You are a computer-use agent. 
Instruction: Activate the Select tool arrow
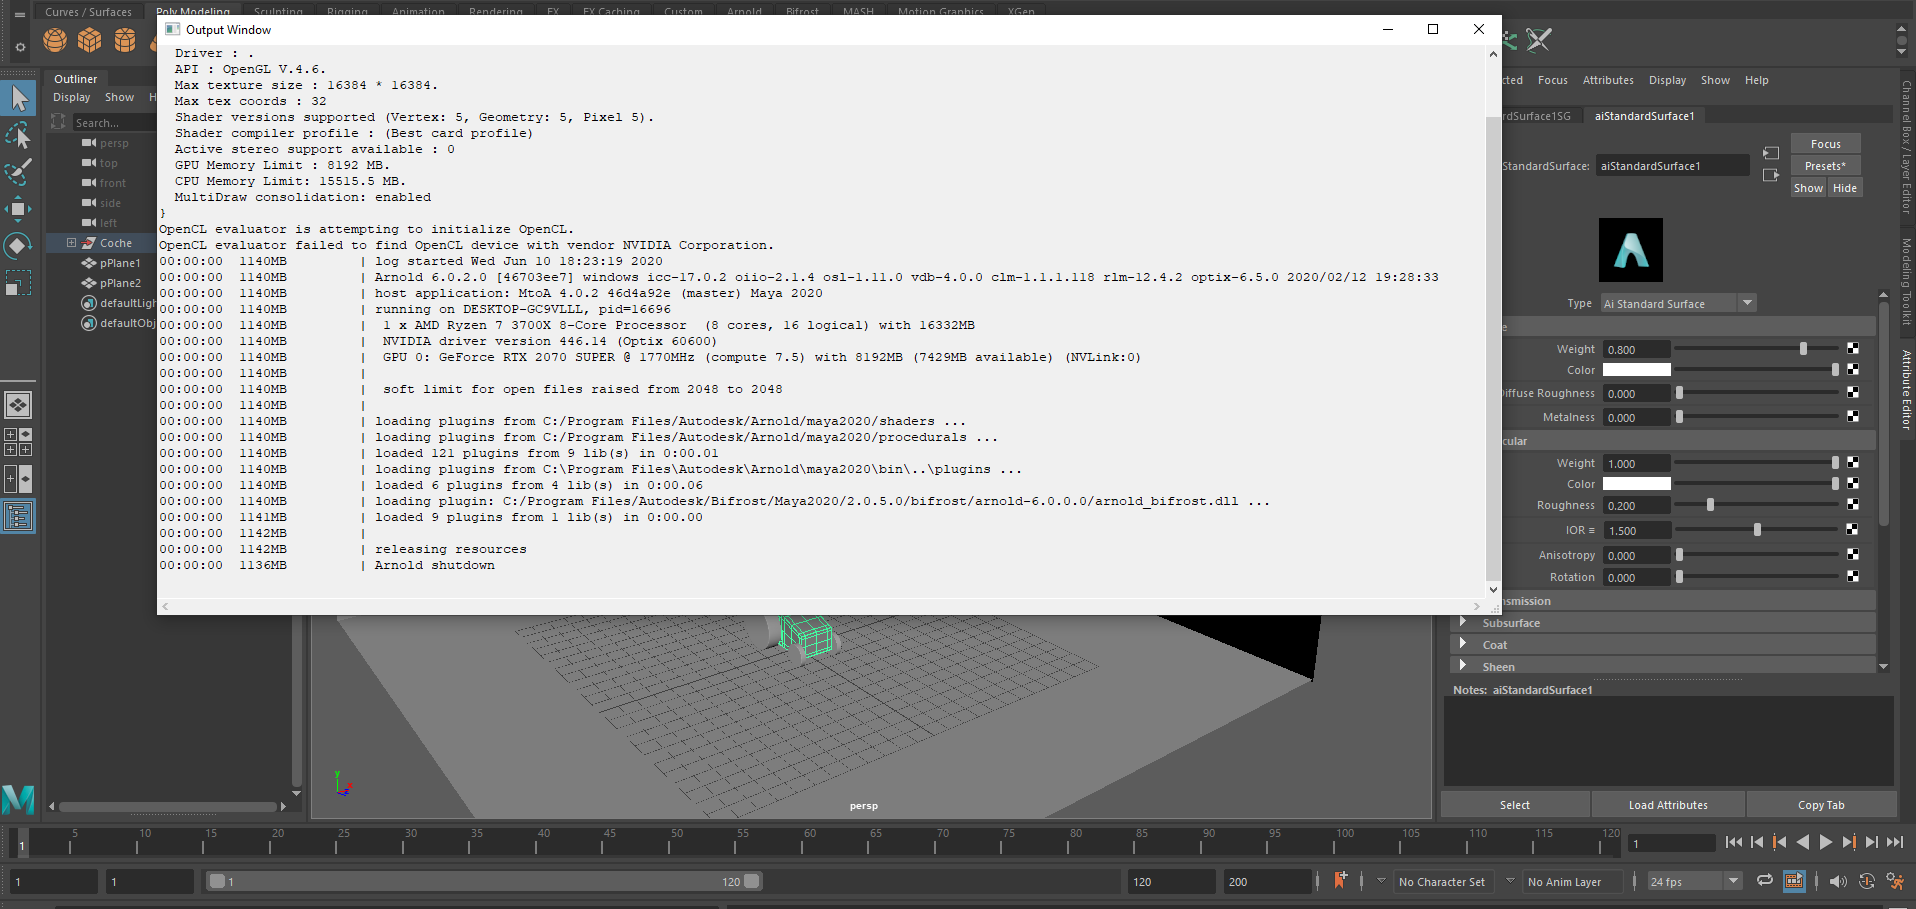click(x=19, y=98)
